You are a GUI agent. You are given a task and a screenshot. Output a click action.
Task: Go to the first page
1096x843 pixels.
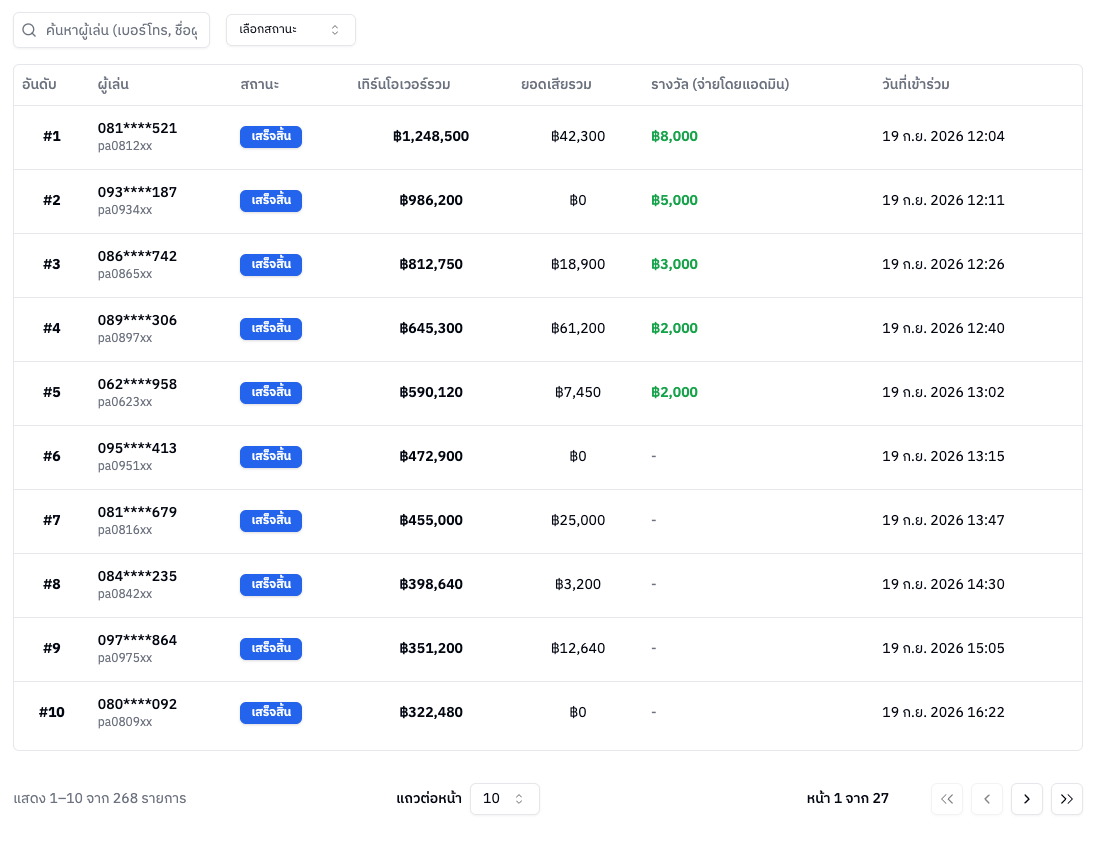tap(947, 799)
